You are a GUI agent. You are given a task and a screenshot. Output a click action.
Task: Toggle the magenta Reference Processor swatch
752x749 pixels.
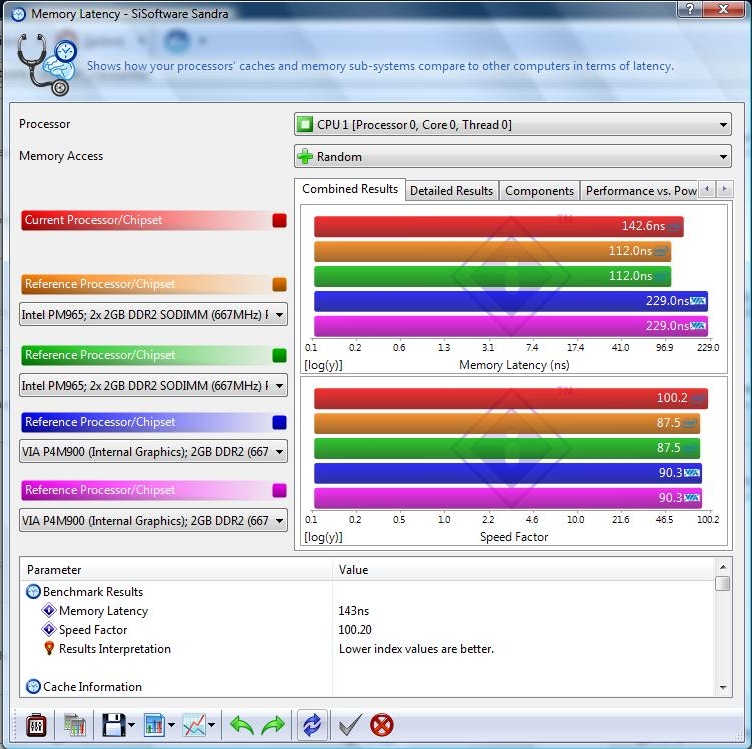point(279,491)
